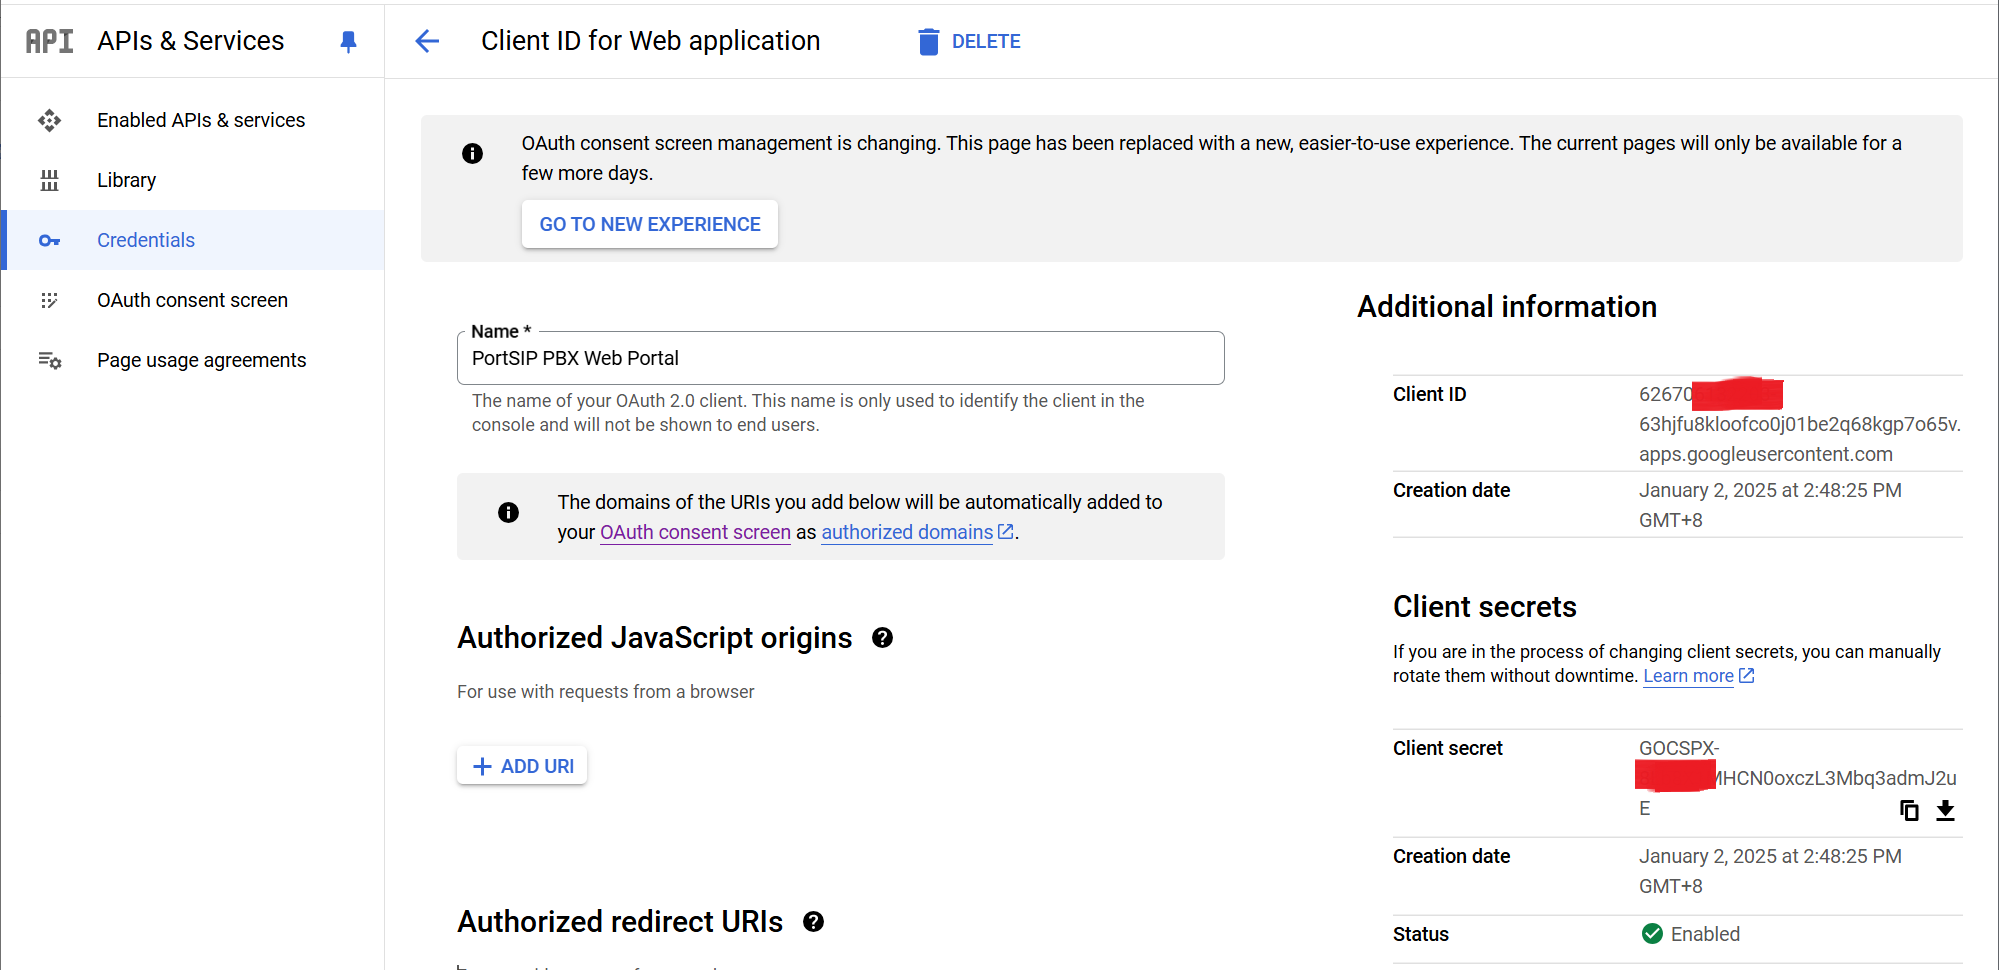Screen dimensions: 1999x970
Task: Click the trash icon next to DELETE
Action: (x=929, y=41)
